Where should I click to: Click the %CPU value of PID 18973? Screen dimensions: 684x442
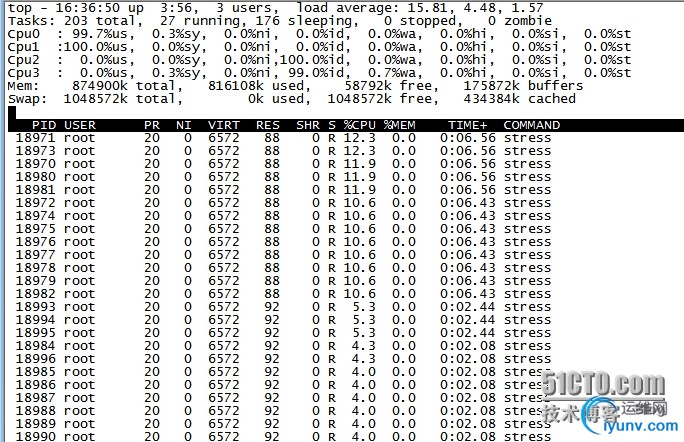click(360, 151)
